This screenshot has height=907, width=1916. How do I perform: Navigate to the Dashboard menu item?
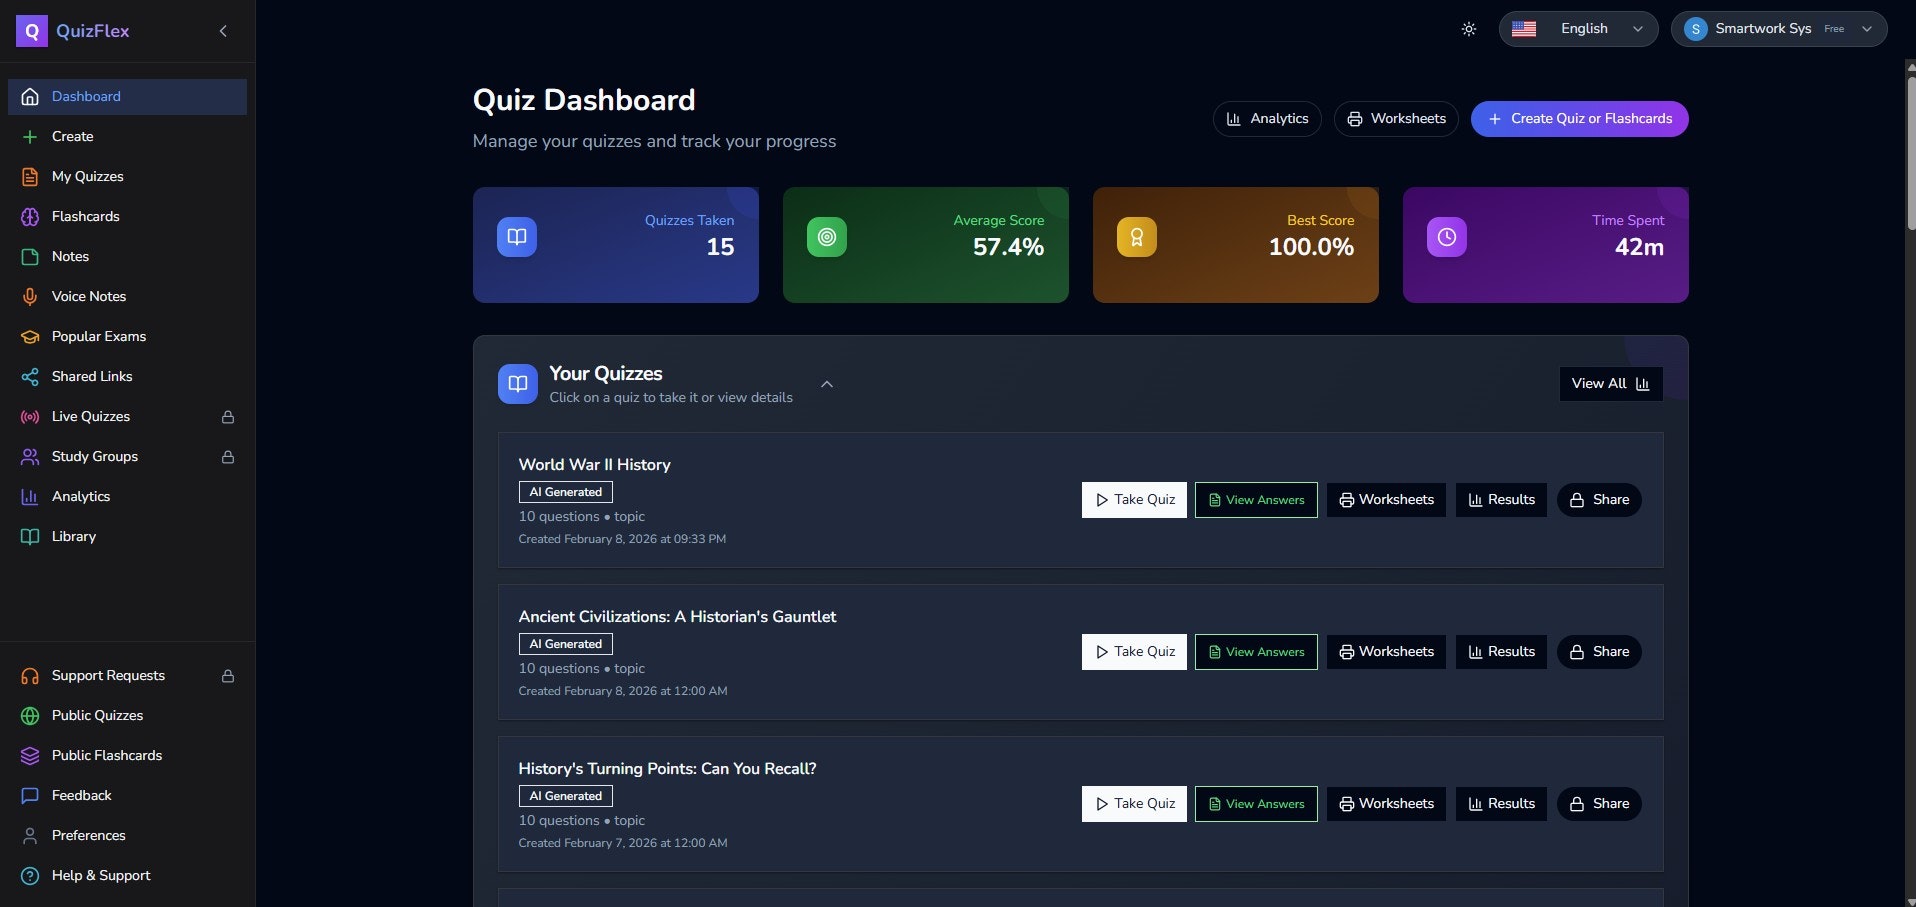coord(85,96)
